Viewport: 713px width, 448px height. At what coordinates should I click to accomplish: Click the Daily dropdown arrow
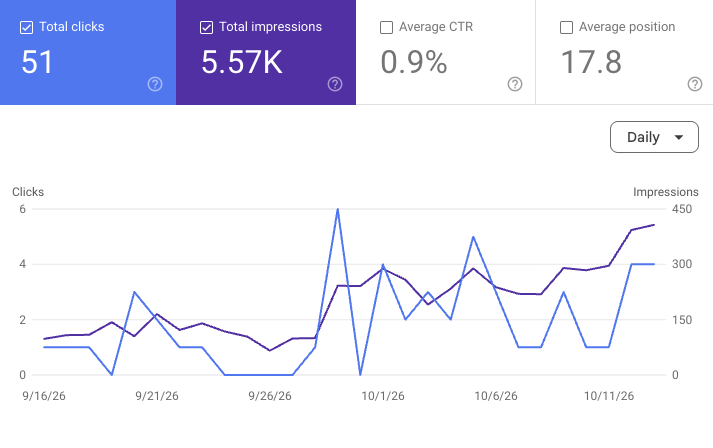tap(678, 137)
